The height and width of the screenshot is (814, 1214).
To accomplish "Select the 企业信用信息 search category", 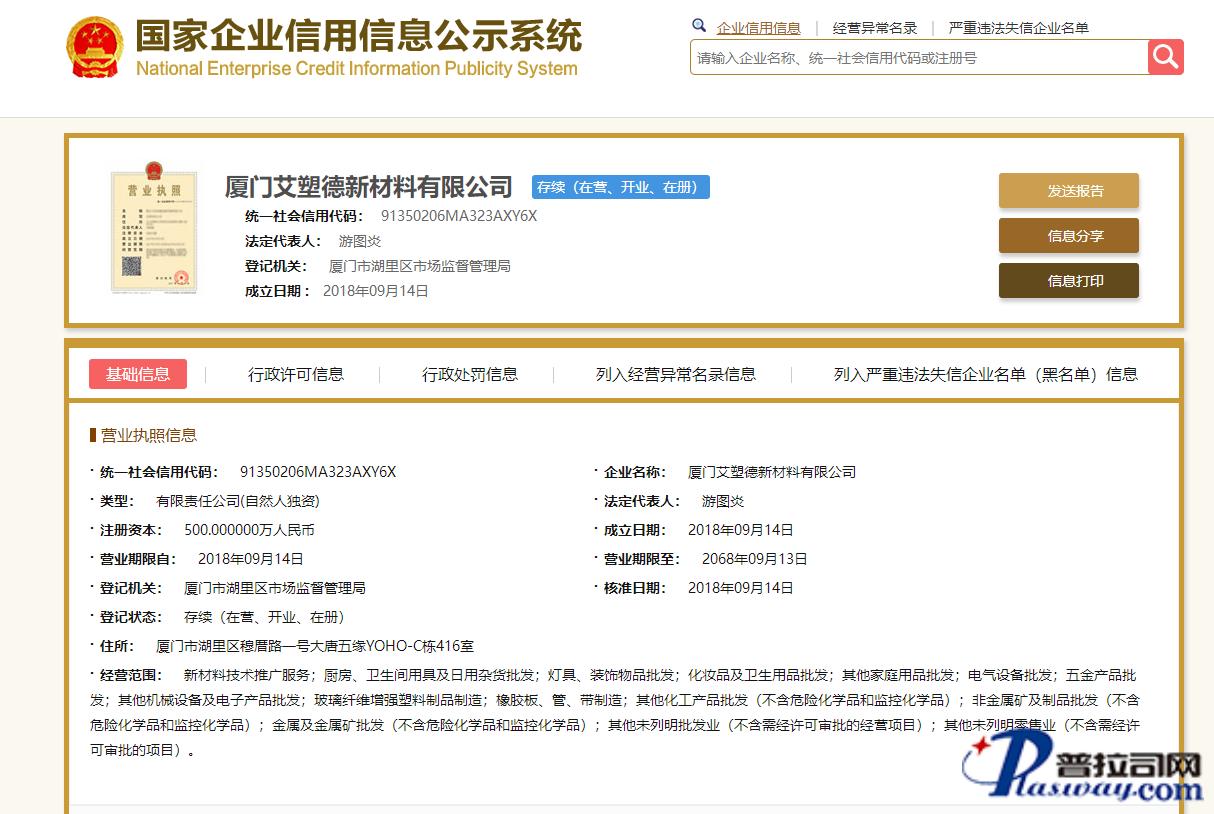I will coord(758,28).
